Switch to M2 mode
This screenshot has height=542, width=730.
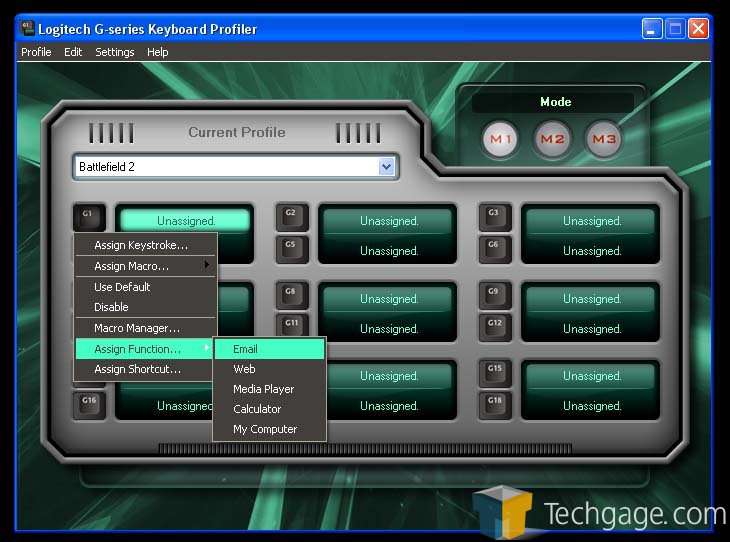click(x=552, y=139)
